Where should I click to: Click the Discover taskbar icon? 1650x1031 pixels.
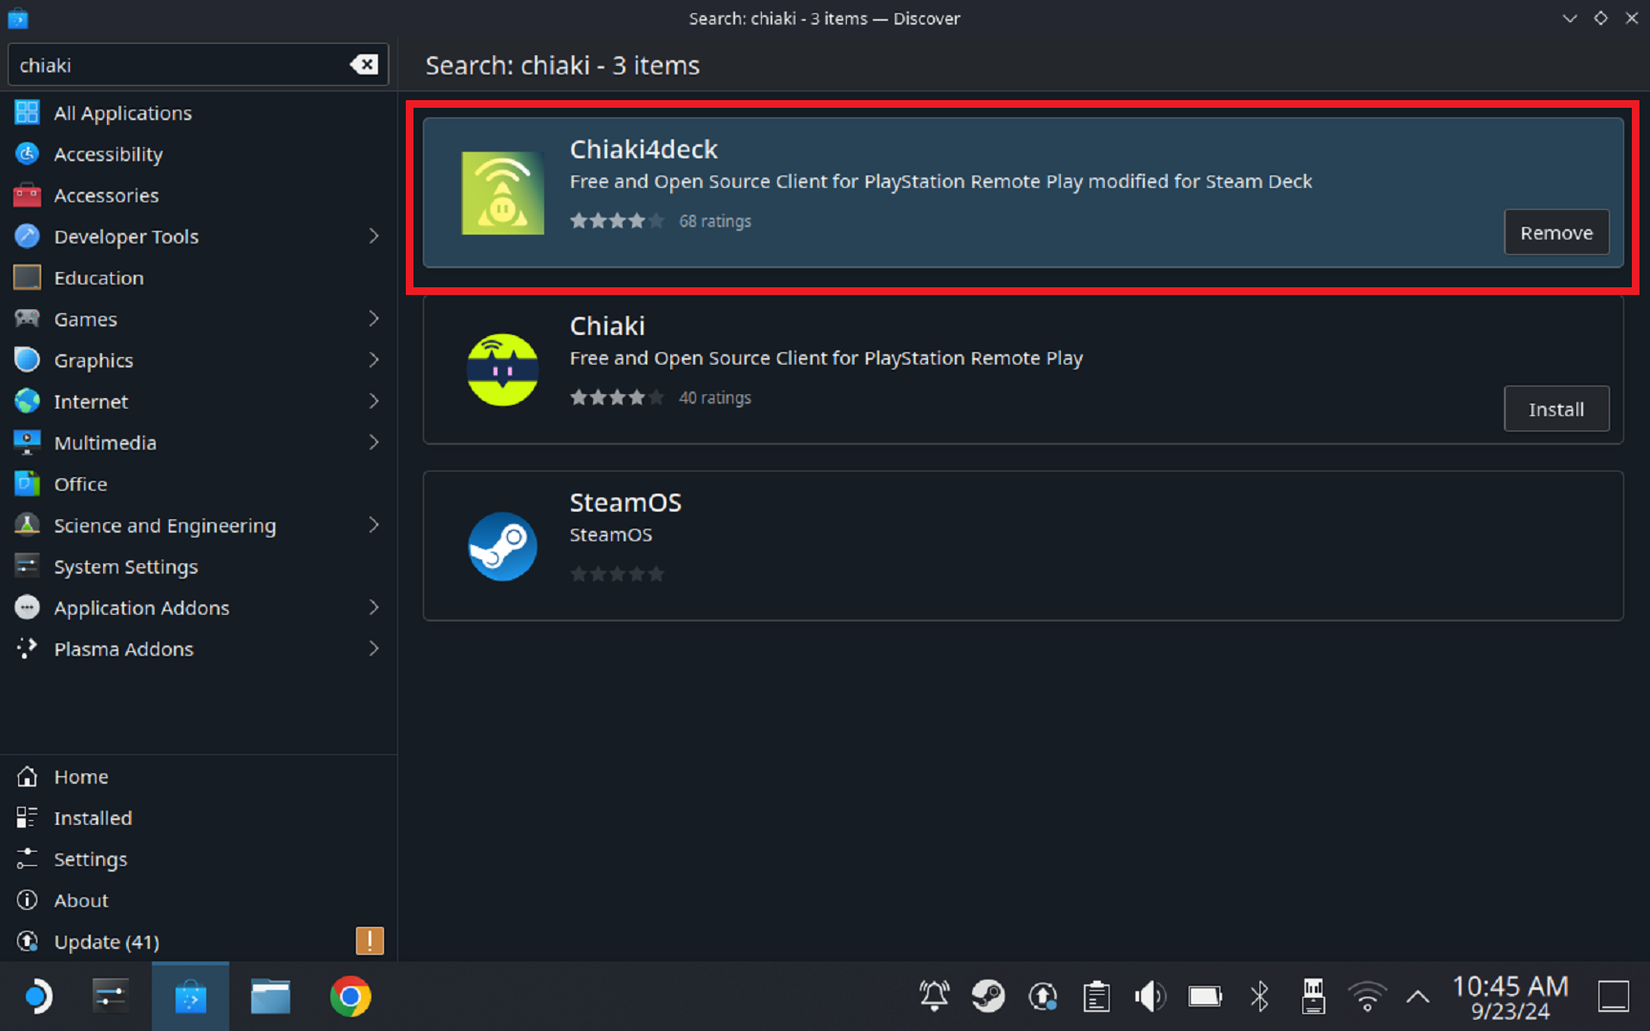click(x=190, y=997)
